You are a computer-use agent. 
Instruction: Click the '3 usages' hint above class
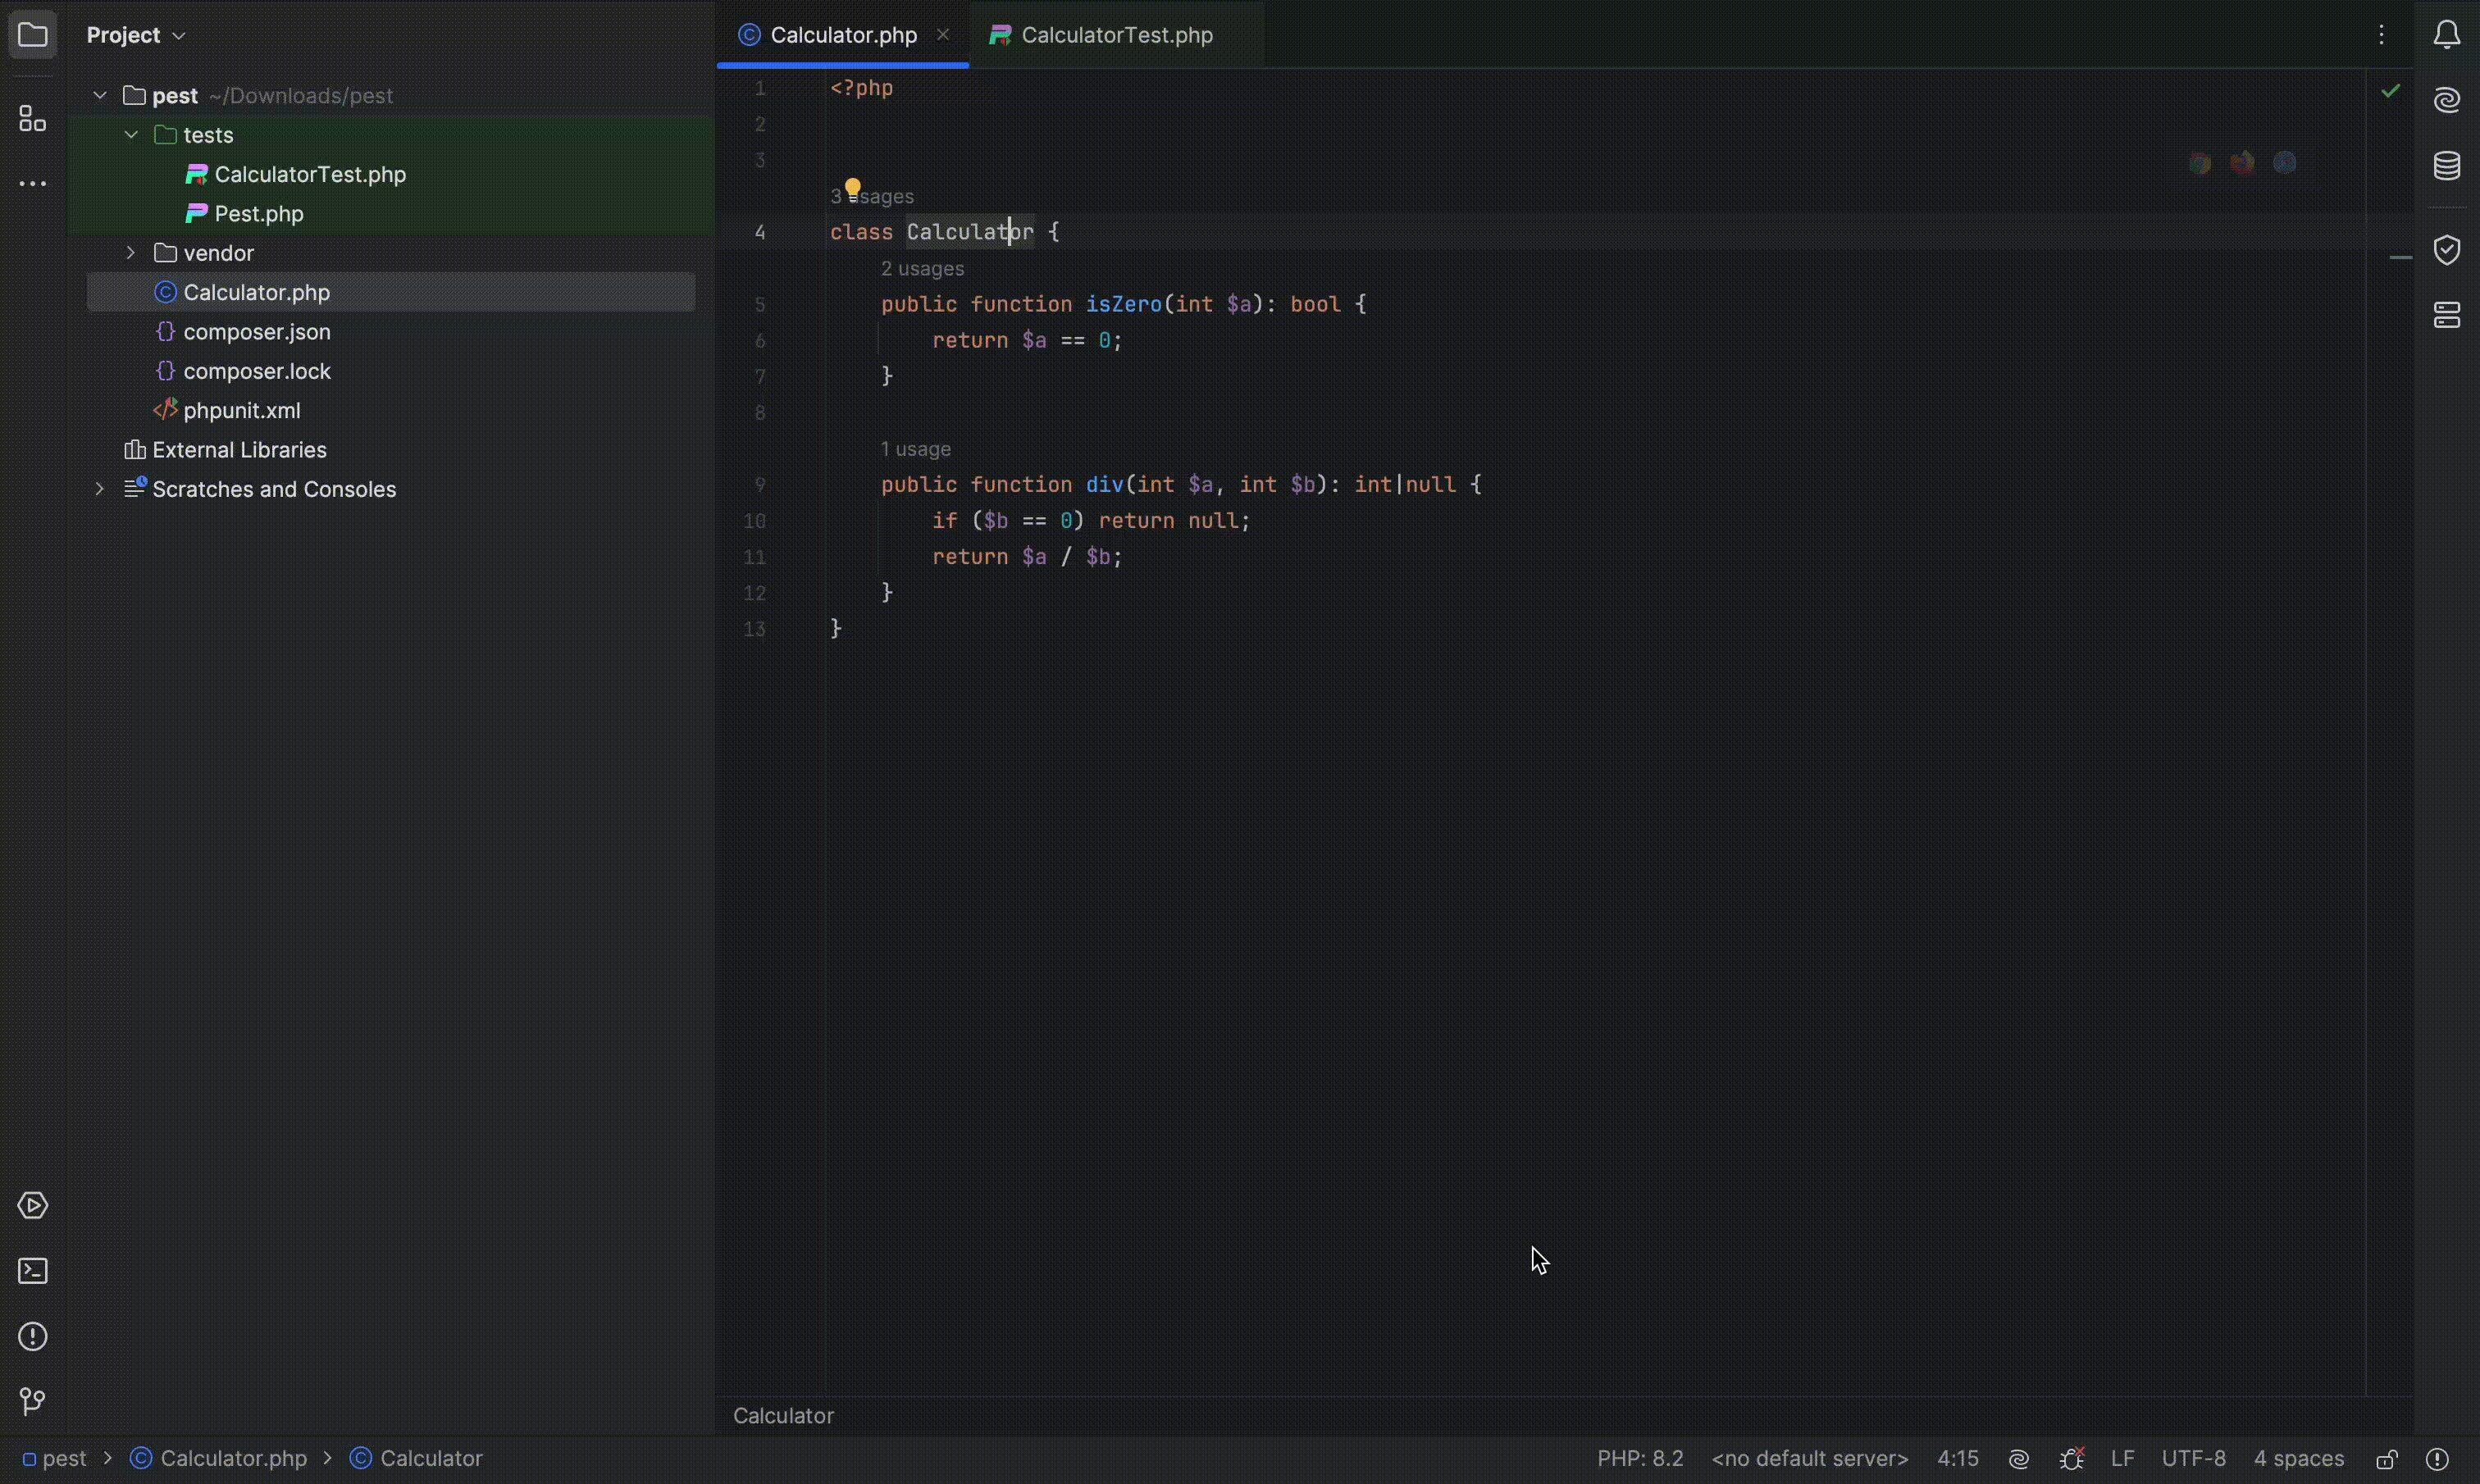pos(873,197)
